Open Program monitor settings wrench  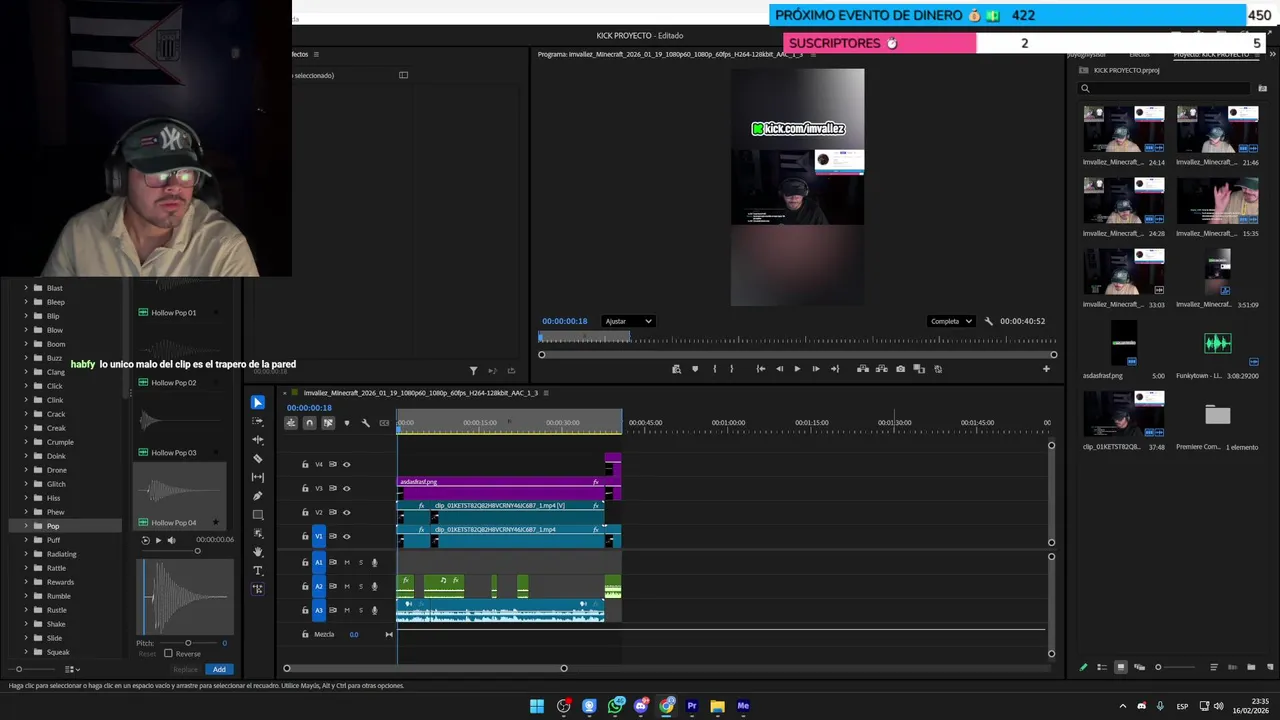point(988,321)
